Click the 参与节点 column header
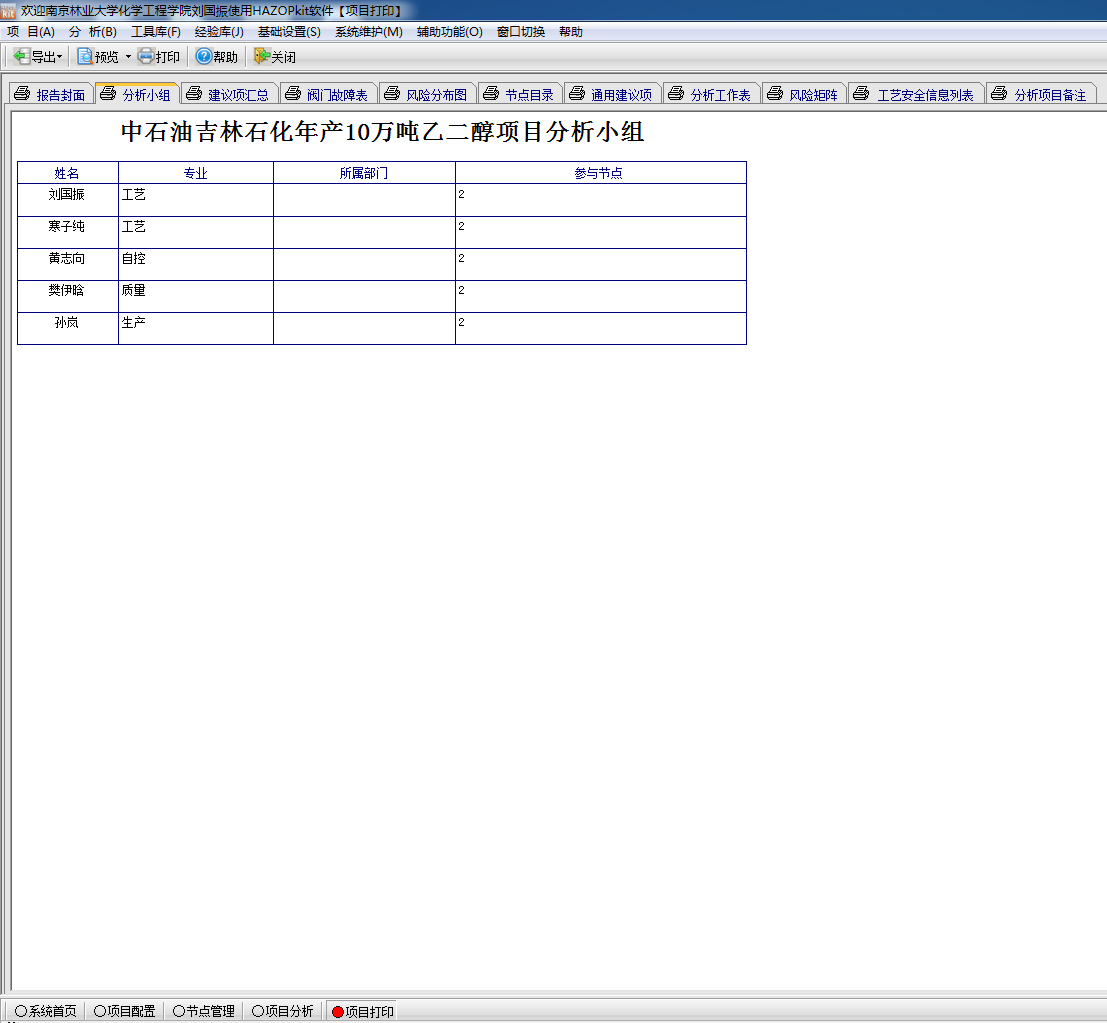This screenshot has width=1107, height=1023. [x=600, y=173]
